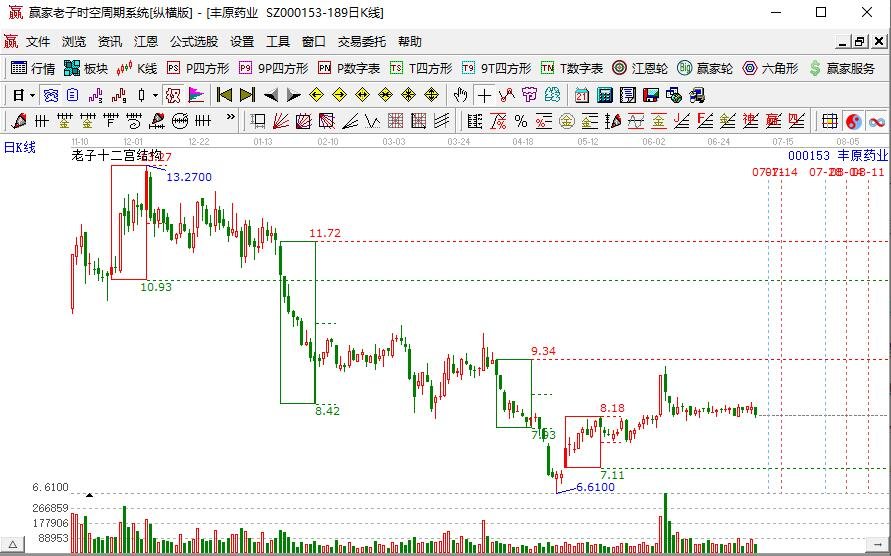Open the 资讯 menu

110,42
